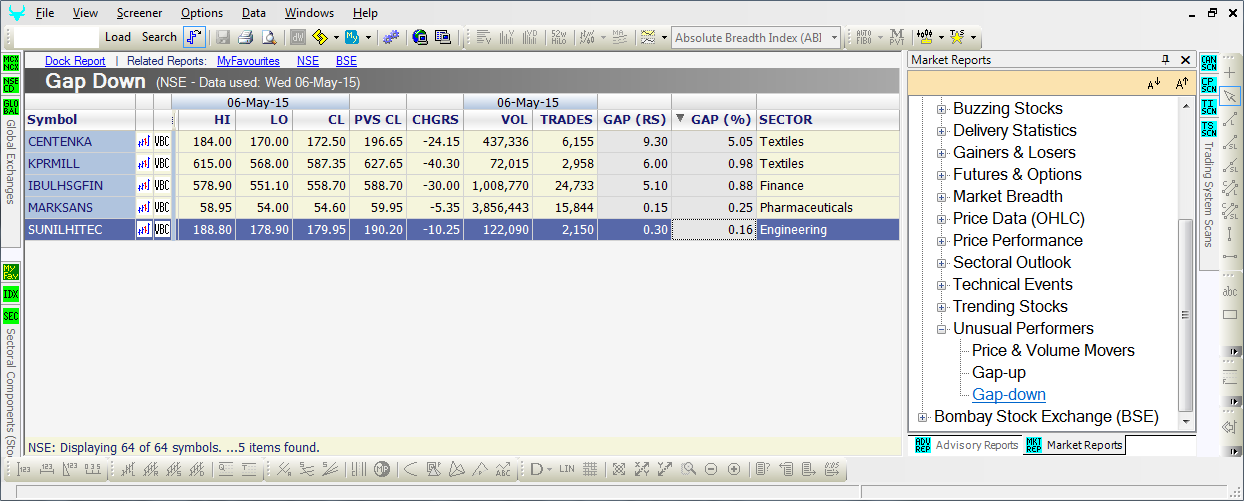The image size is (1244, 501).
Task: Select the MARKSANS symbol row
Action: point(462,207)
